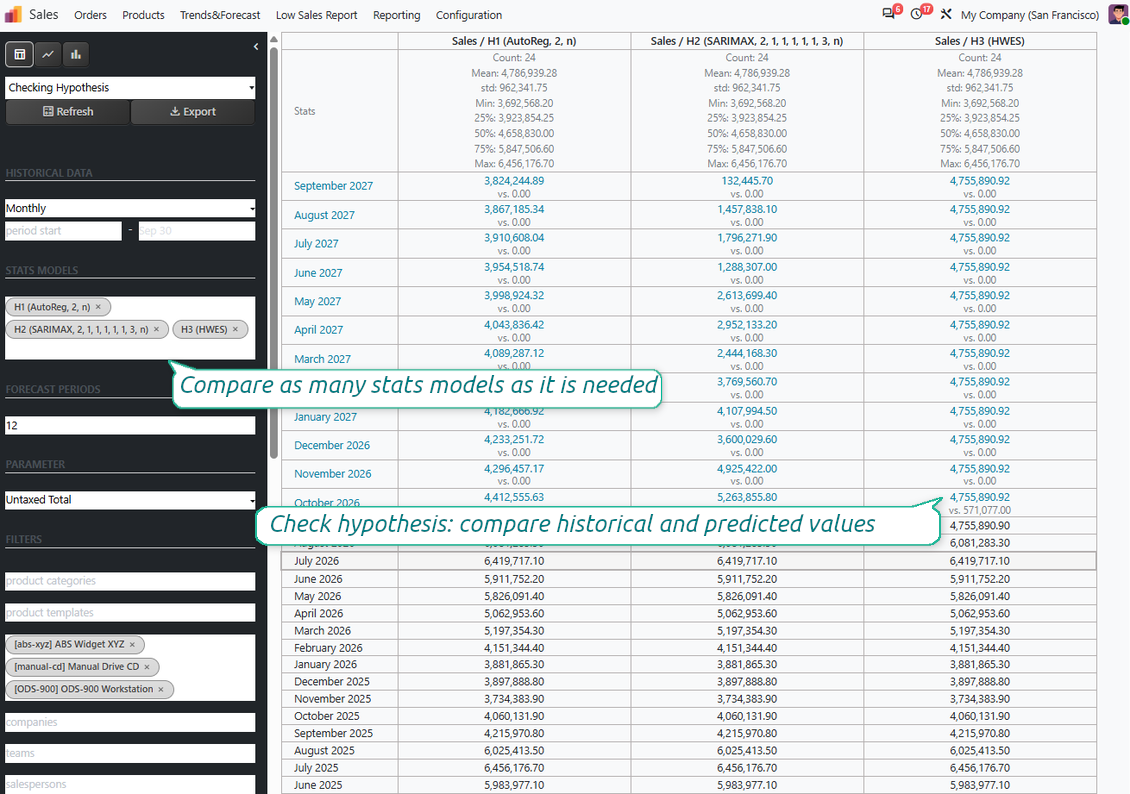Switch to table view icon
1130x794 pixels.
pyautogui.click(x=19, y=54)
